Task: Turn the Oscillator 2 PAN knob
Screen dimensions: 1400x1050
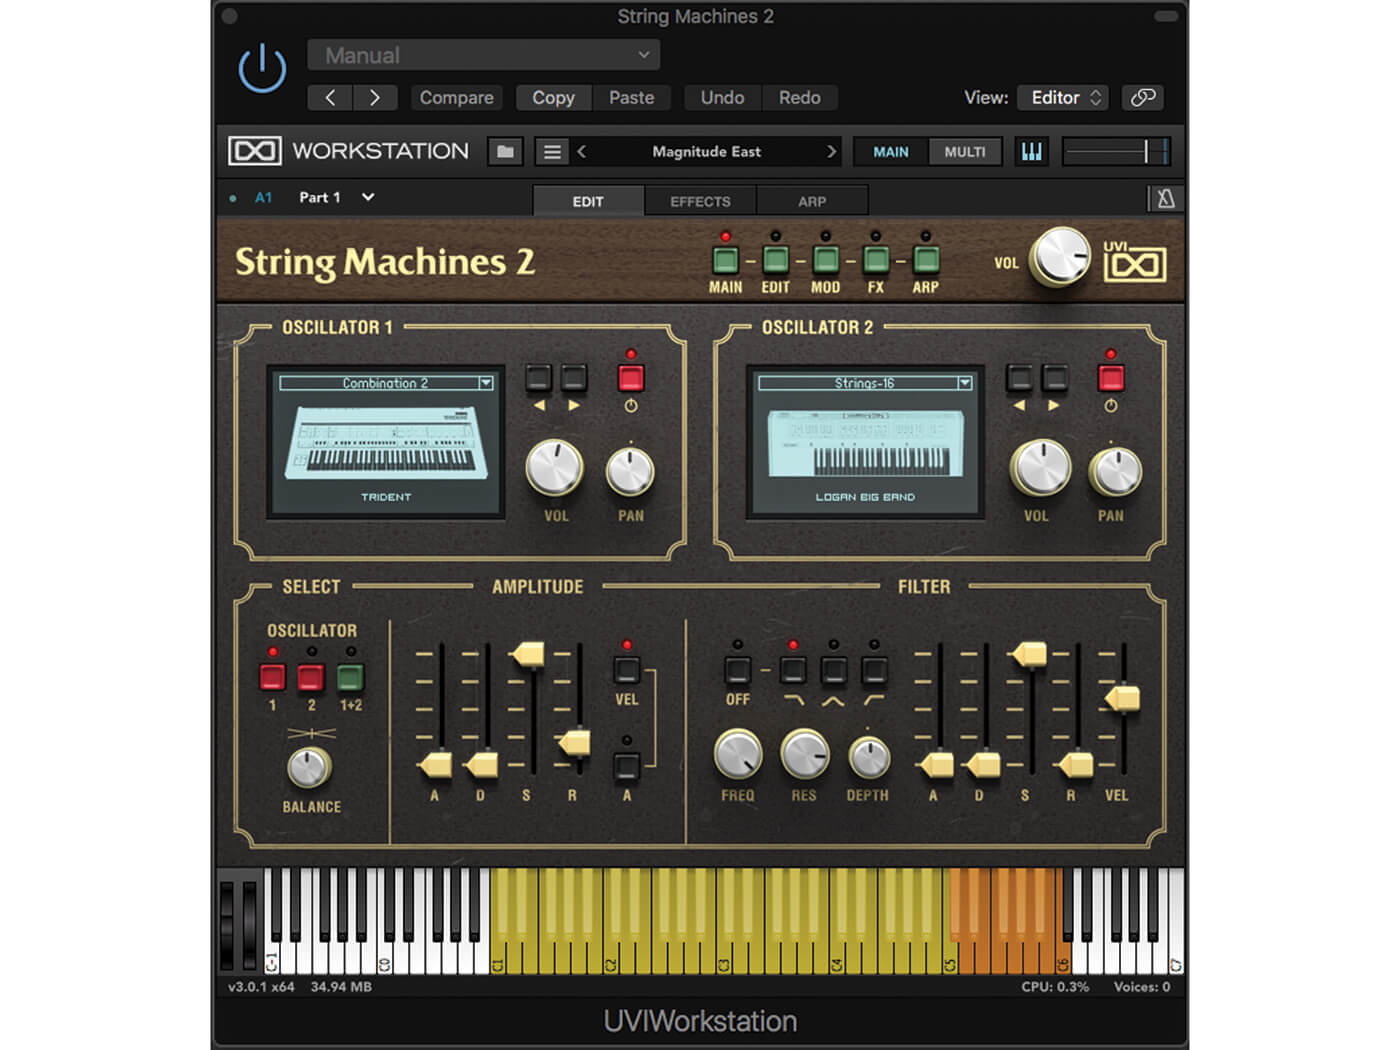Action: (x=1115, y=471)
